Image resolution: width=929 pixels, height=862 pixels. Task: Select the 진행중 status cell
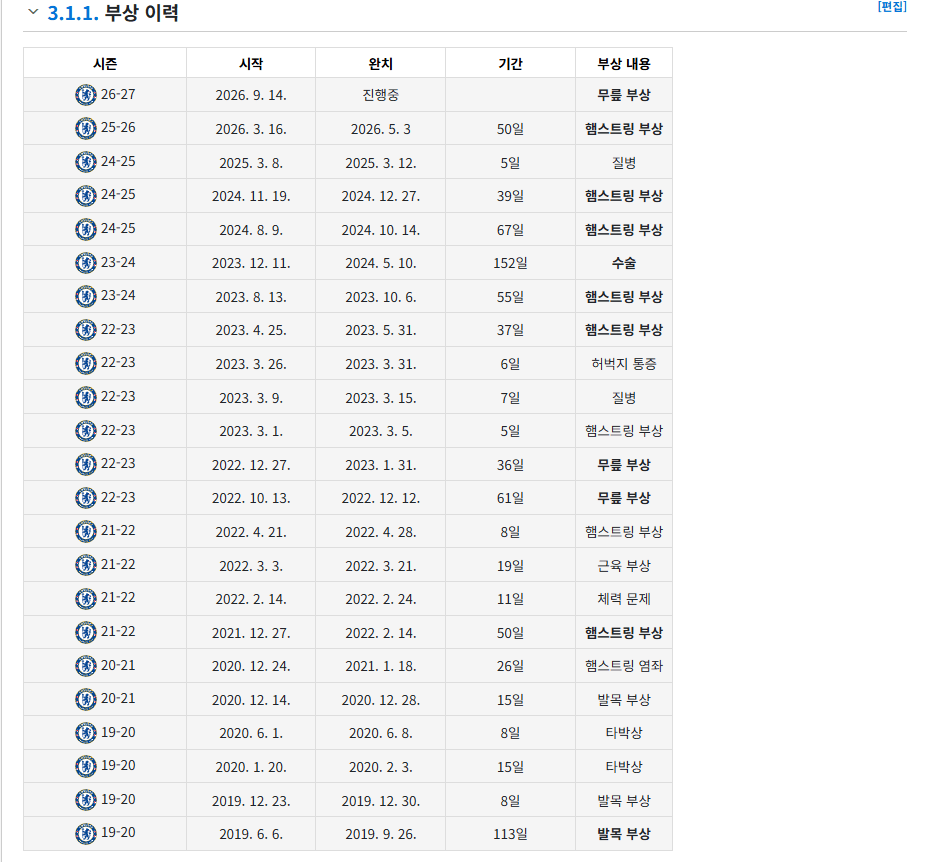pyautogui.click(x=380, y=95)
